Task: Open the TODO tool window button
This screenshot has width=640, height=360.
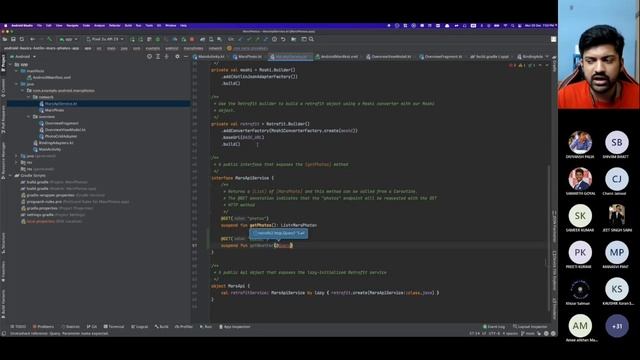Action: pos(18,327)
